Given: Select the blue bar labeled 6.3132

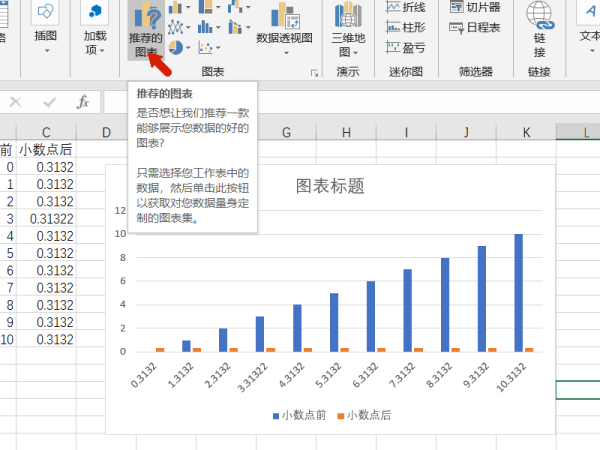Looking at the screenshot, I should tap(371, 316).
